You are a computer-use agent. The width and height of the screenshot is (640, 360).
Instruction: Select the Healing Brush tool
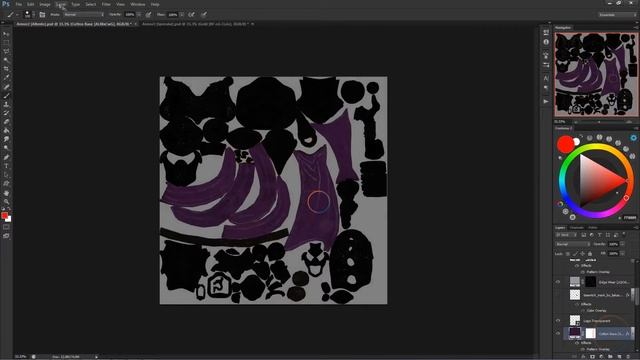click(x=6, y=87)
